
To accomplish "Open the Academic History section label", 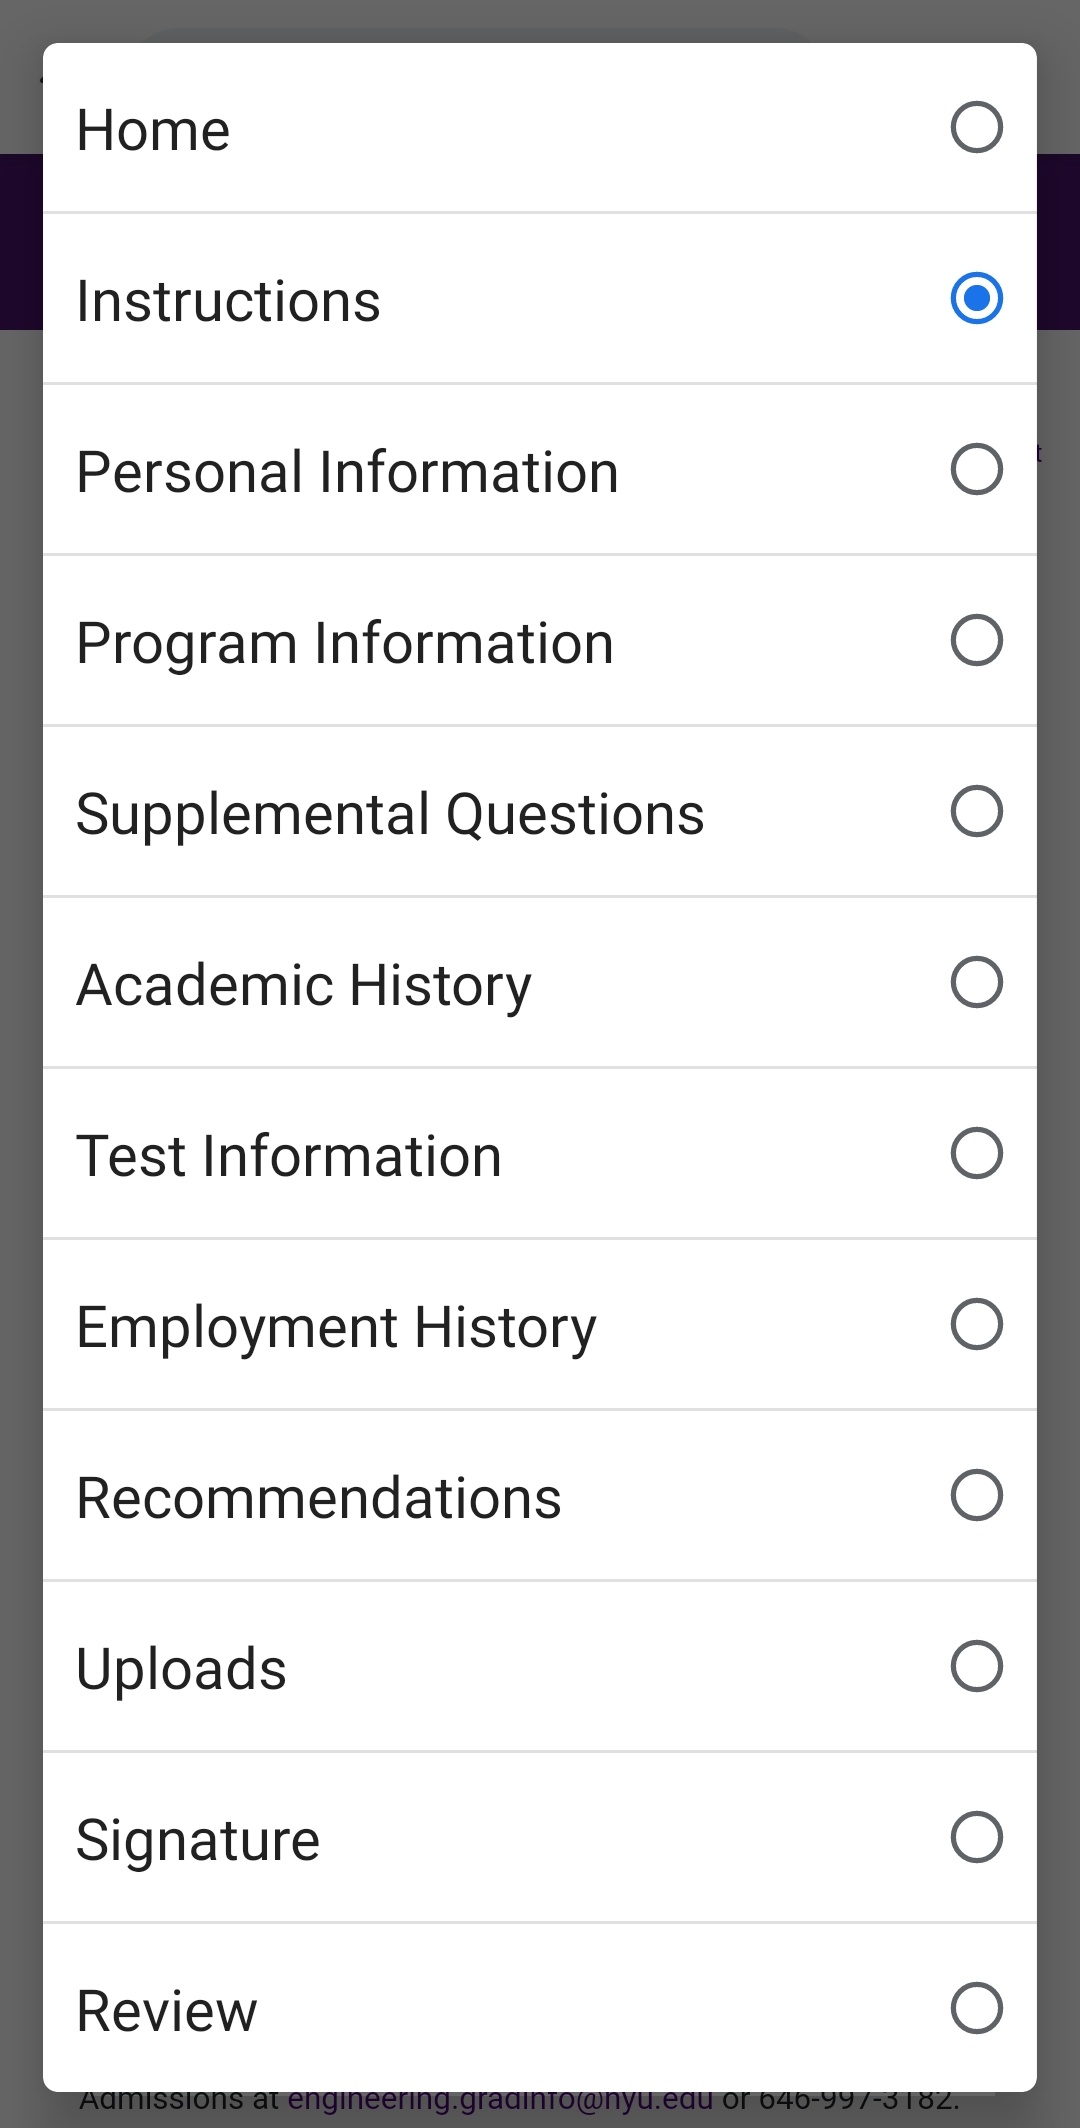I will point(304,986).
